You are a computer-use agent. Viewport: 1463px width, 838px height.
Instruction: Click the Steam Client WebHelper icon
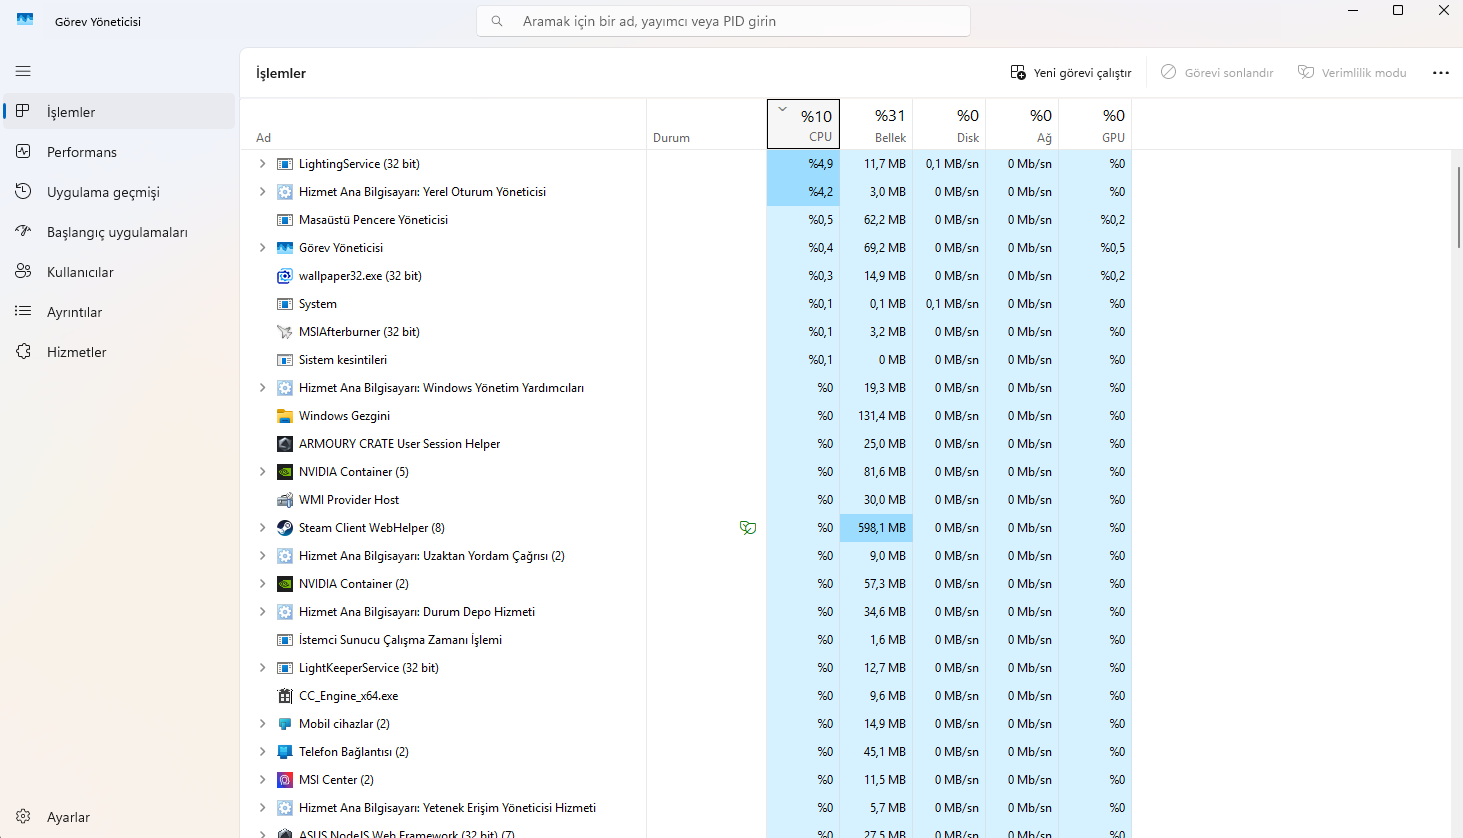click(x=285, y=528)
